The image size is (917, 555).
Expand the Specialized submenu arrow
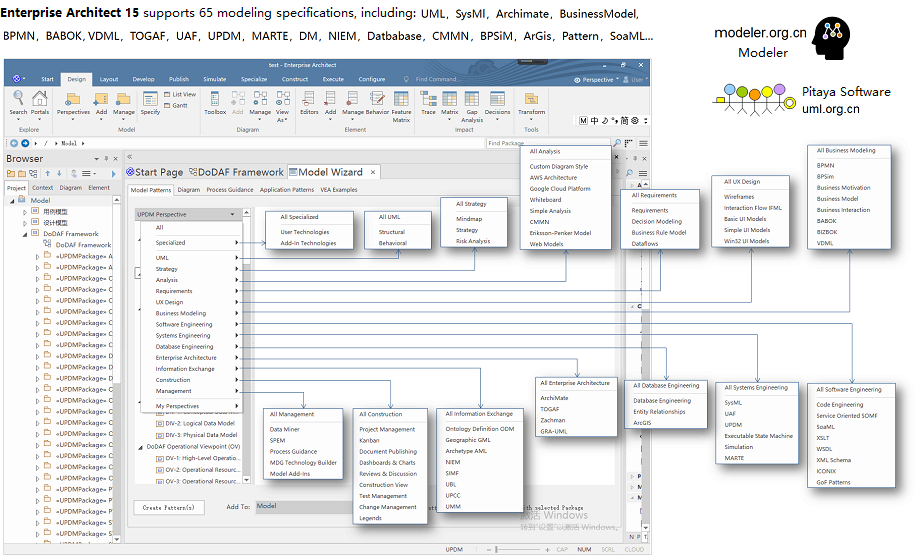(237, 243)
